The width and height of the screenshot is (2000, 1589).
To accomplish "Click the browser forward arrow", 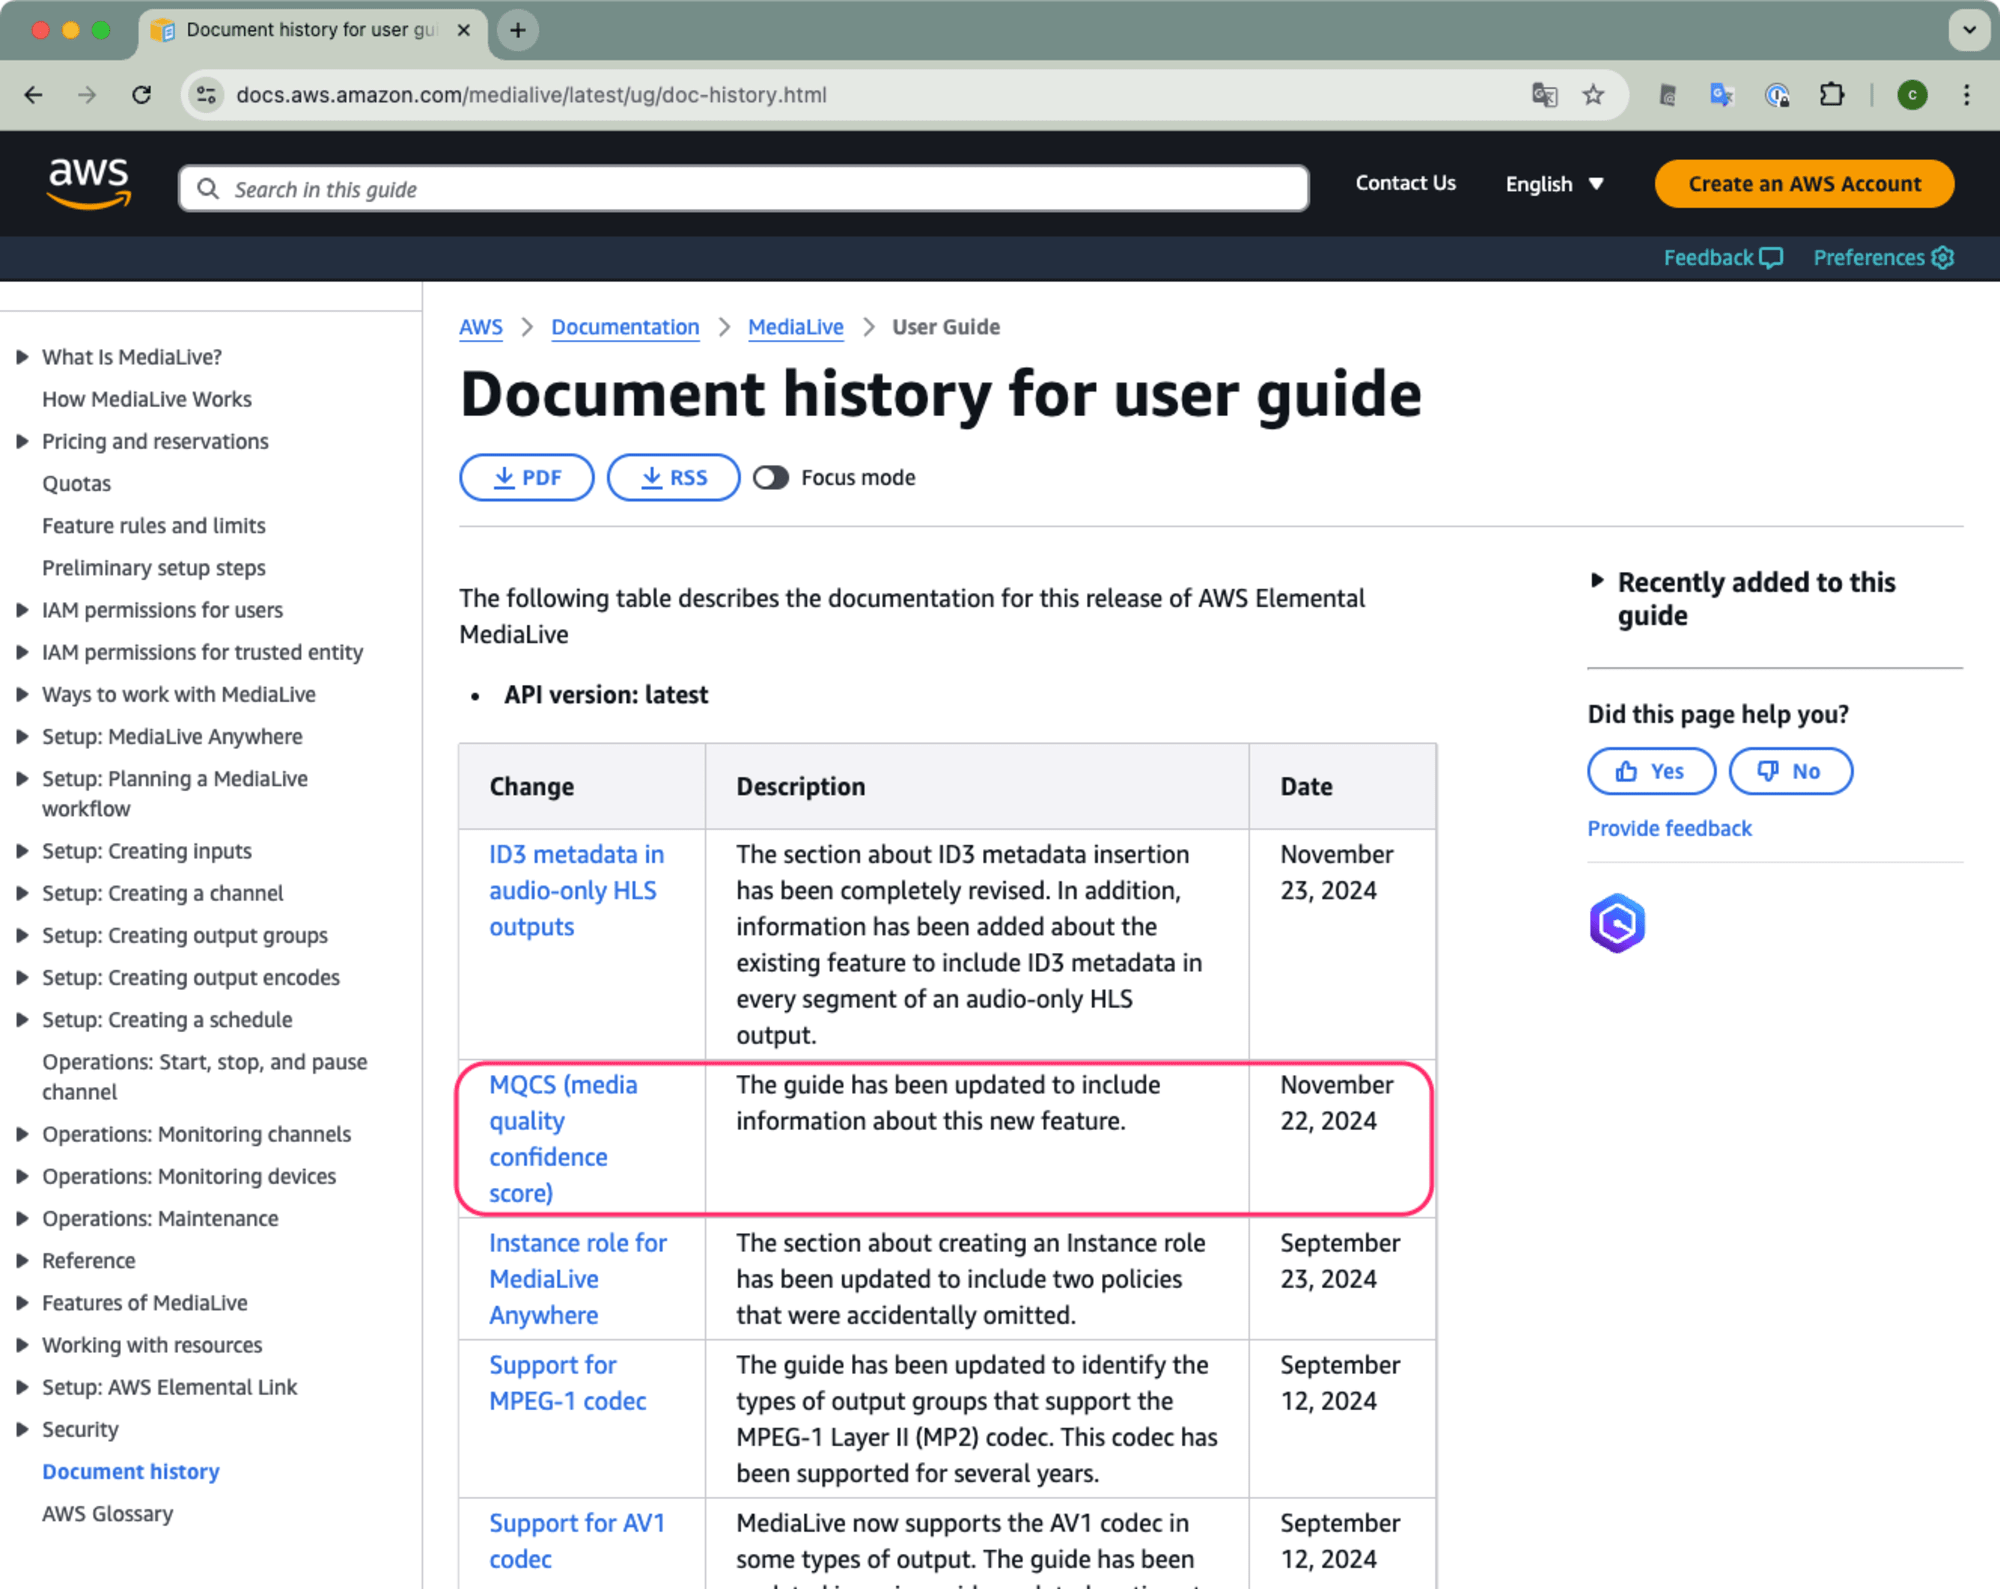I will [88, 95].
